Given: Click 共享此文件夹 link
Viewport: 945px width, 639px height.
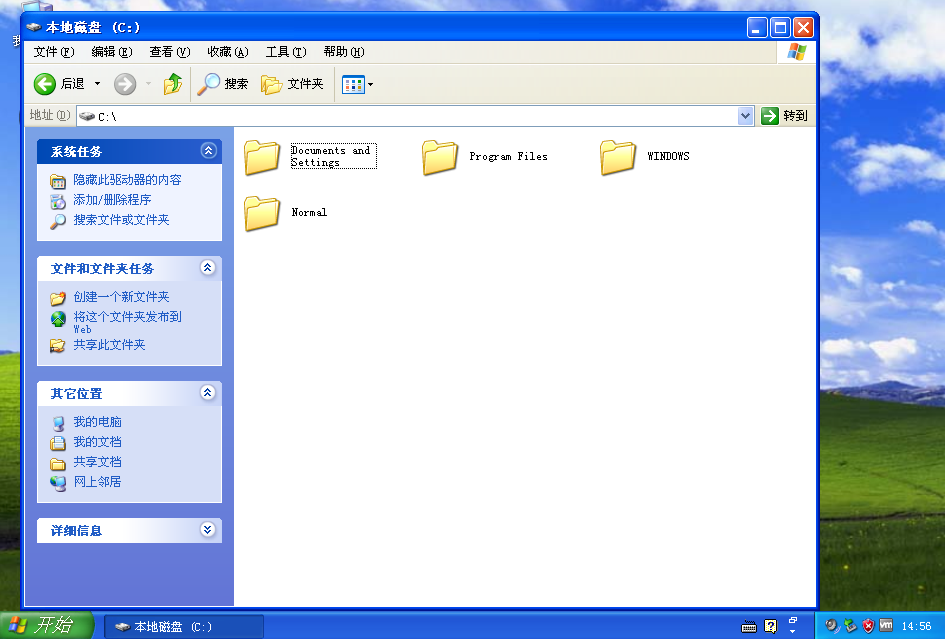Looking at the screenshot, I should (109, 345).
